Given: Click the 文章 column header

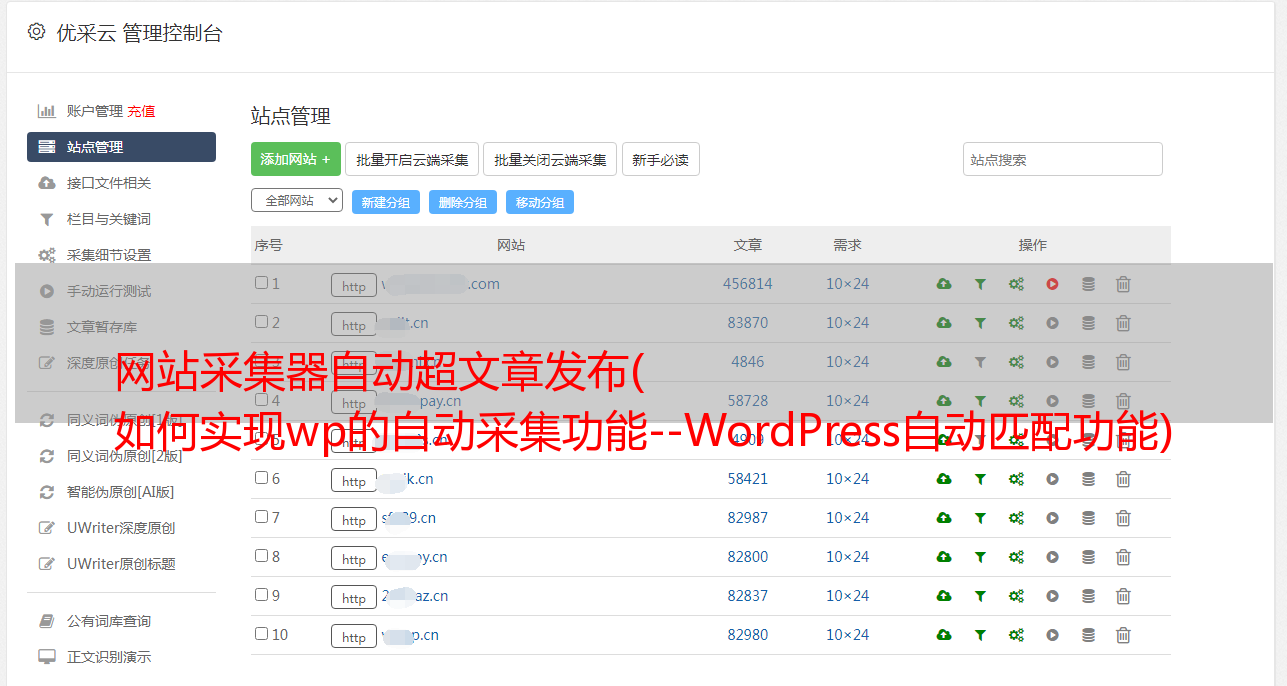Looking at the screenshot, I should [748, 245].
